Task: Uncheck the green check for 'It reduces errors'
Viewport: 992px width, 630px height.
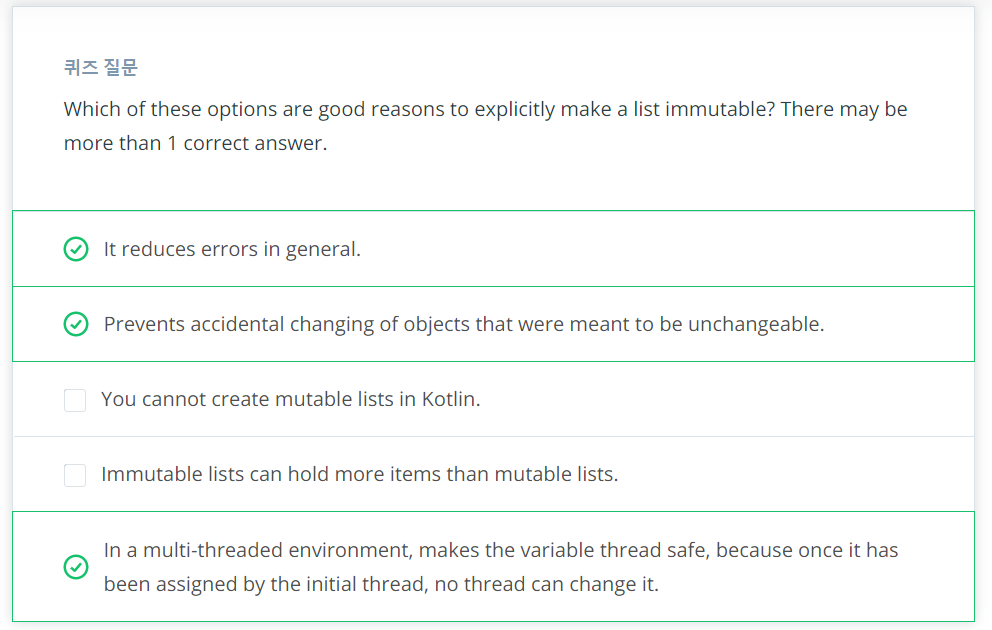Action: pyautogui.click(x=76, y=249)
